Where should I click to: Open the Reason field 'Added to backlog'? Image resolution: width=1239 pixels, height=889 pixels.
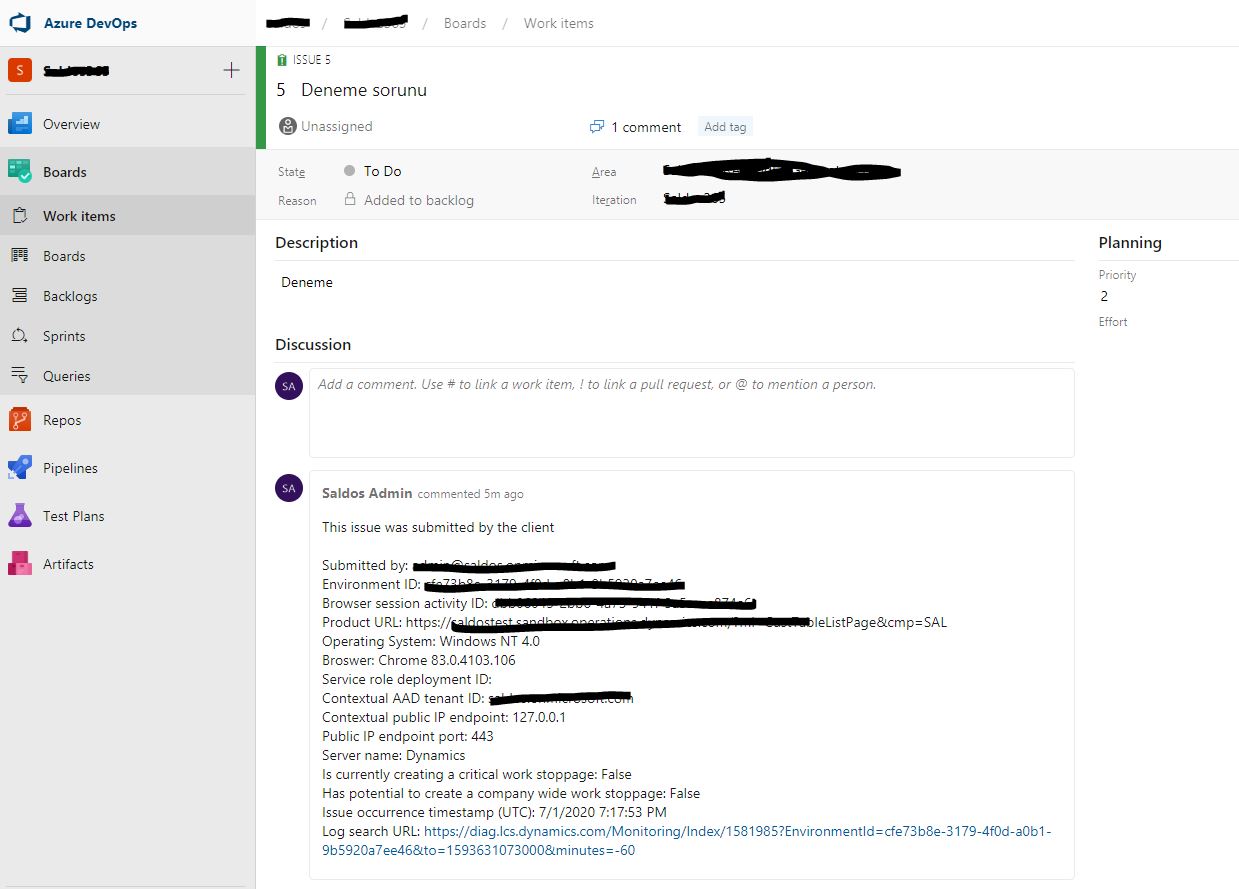click(x=419, y=200)
